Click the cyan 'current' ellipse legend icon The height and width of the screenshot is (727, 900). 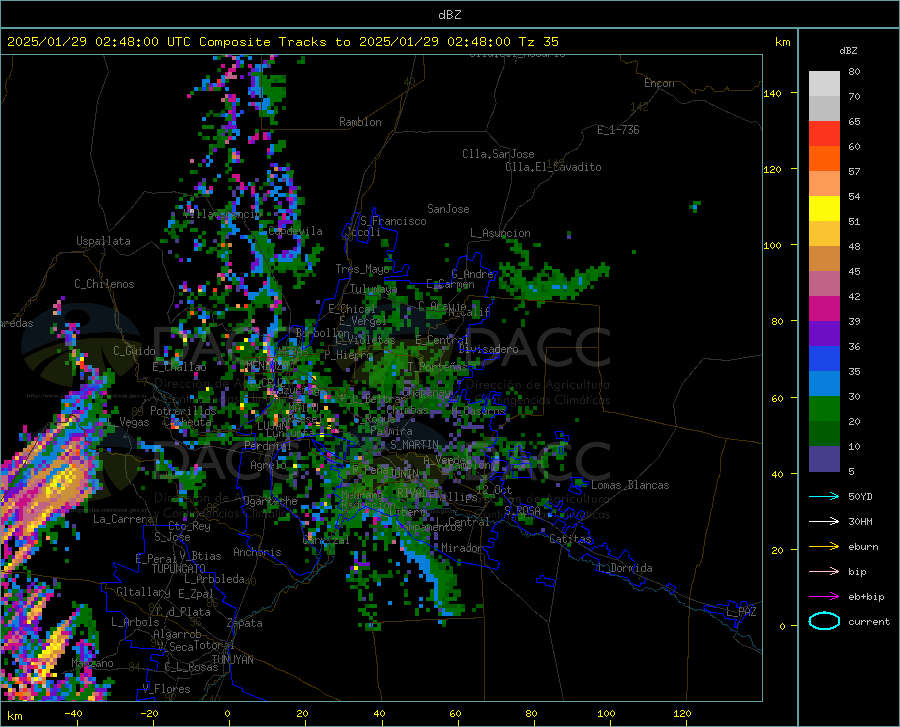point(824,621)
